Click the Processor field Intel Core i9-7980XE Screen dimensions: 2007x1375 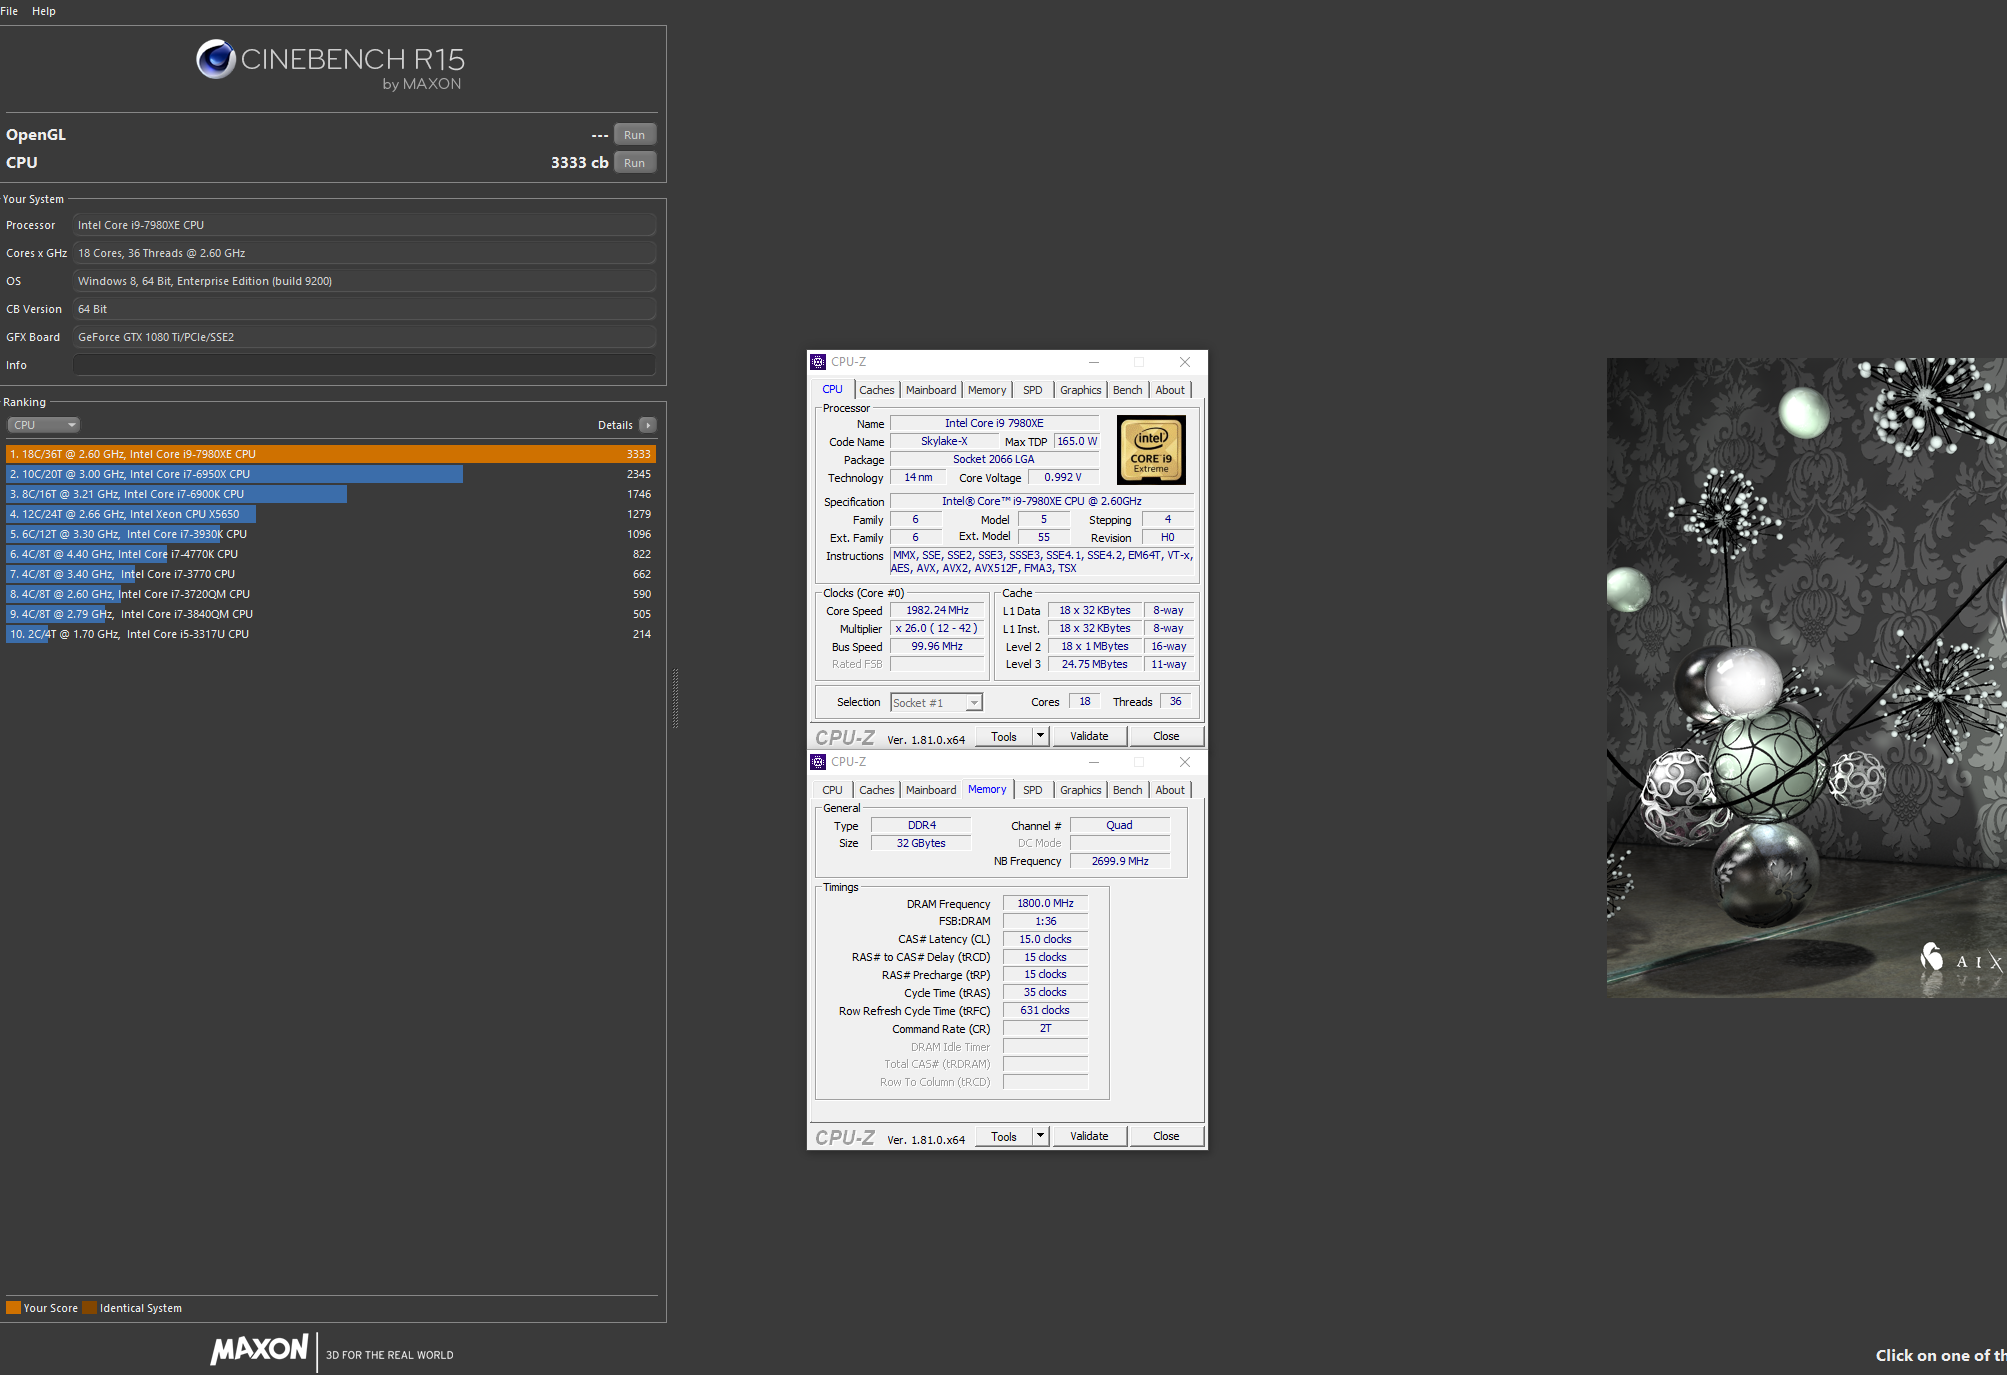click(x=364, y=225)
